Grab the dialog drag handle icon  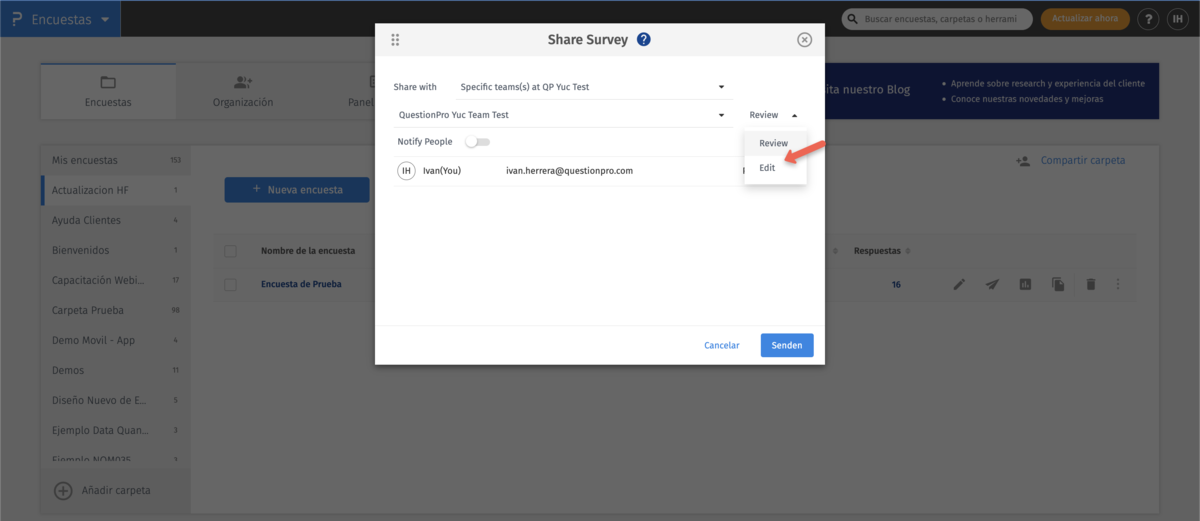click(395, 40)
